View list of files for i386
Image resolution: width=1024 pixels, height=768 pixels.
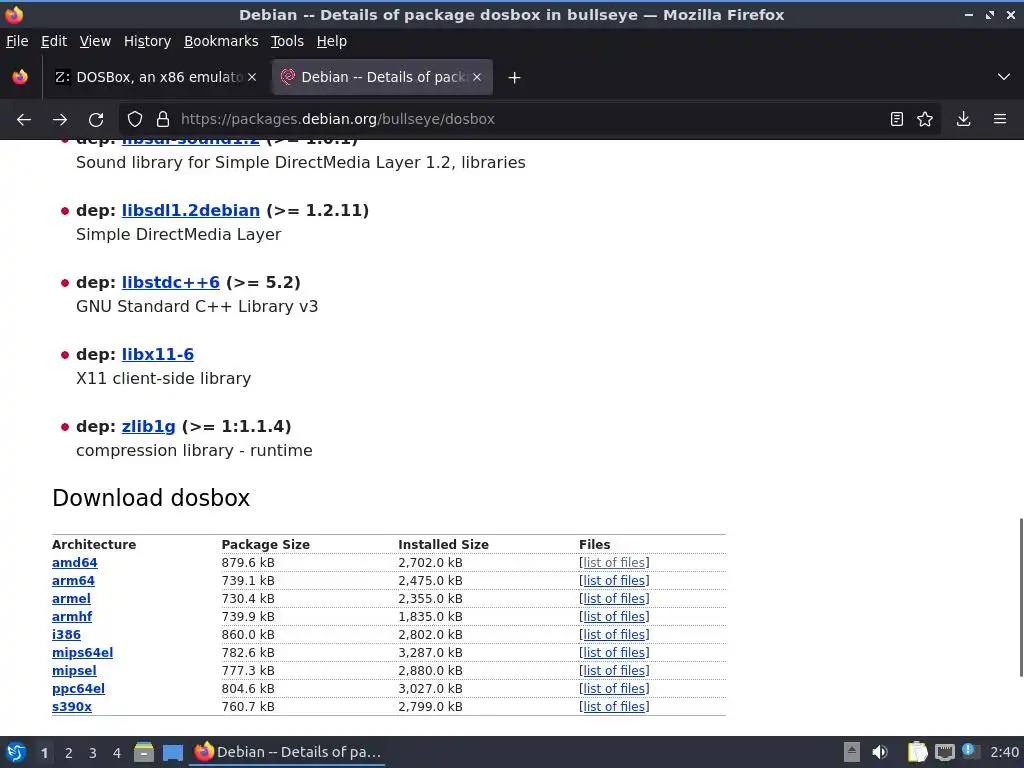[x=614, y=634]
